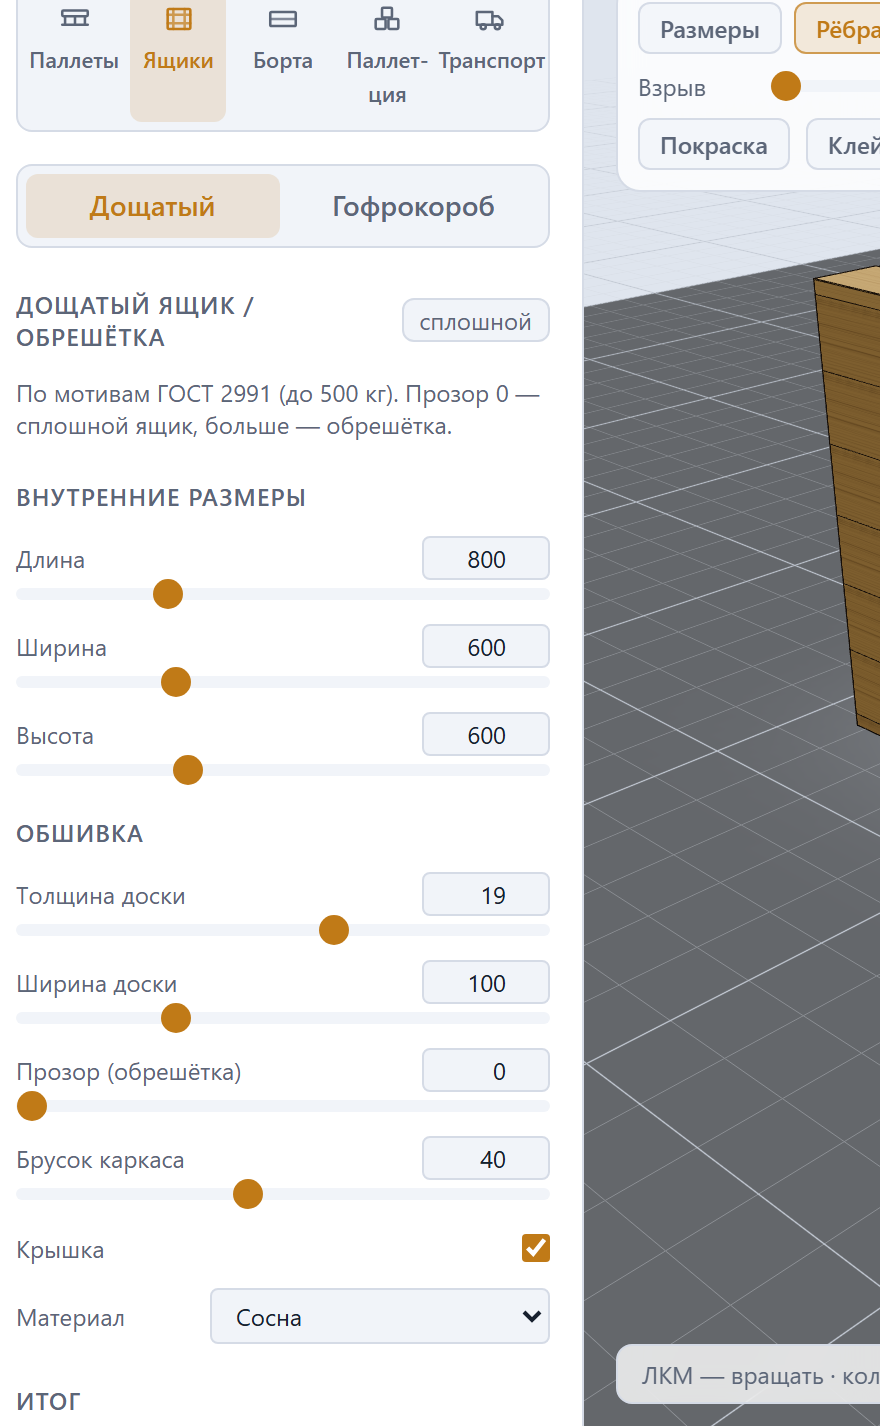Screen dimensions: 880x1426
Task: Click the Взрыв slider handle
Action: point(786,87)
